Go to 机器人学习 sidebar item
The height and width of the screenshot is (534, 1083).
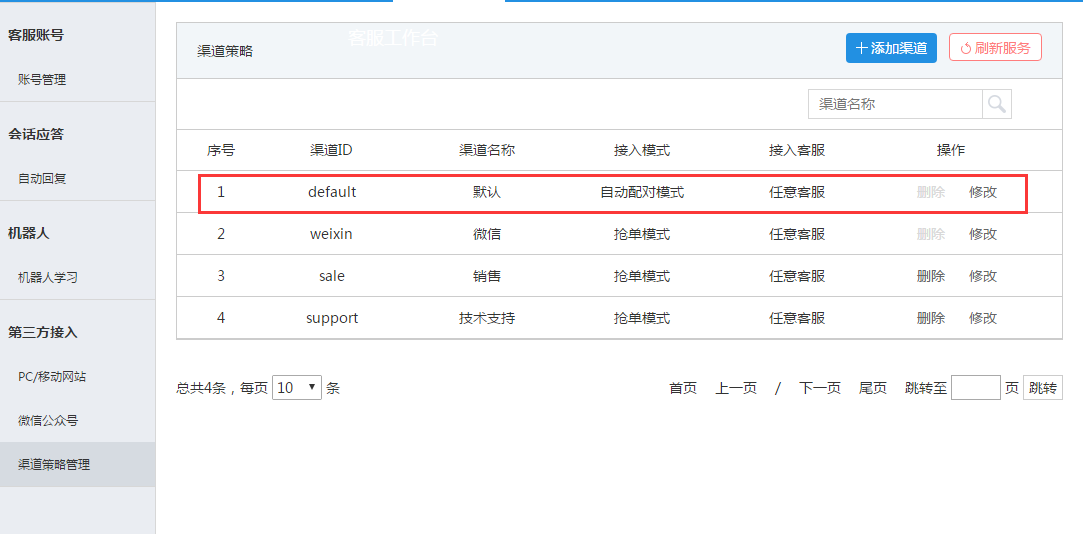48,278
